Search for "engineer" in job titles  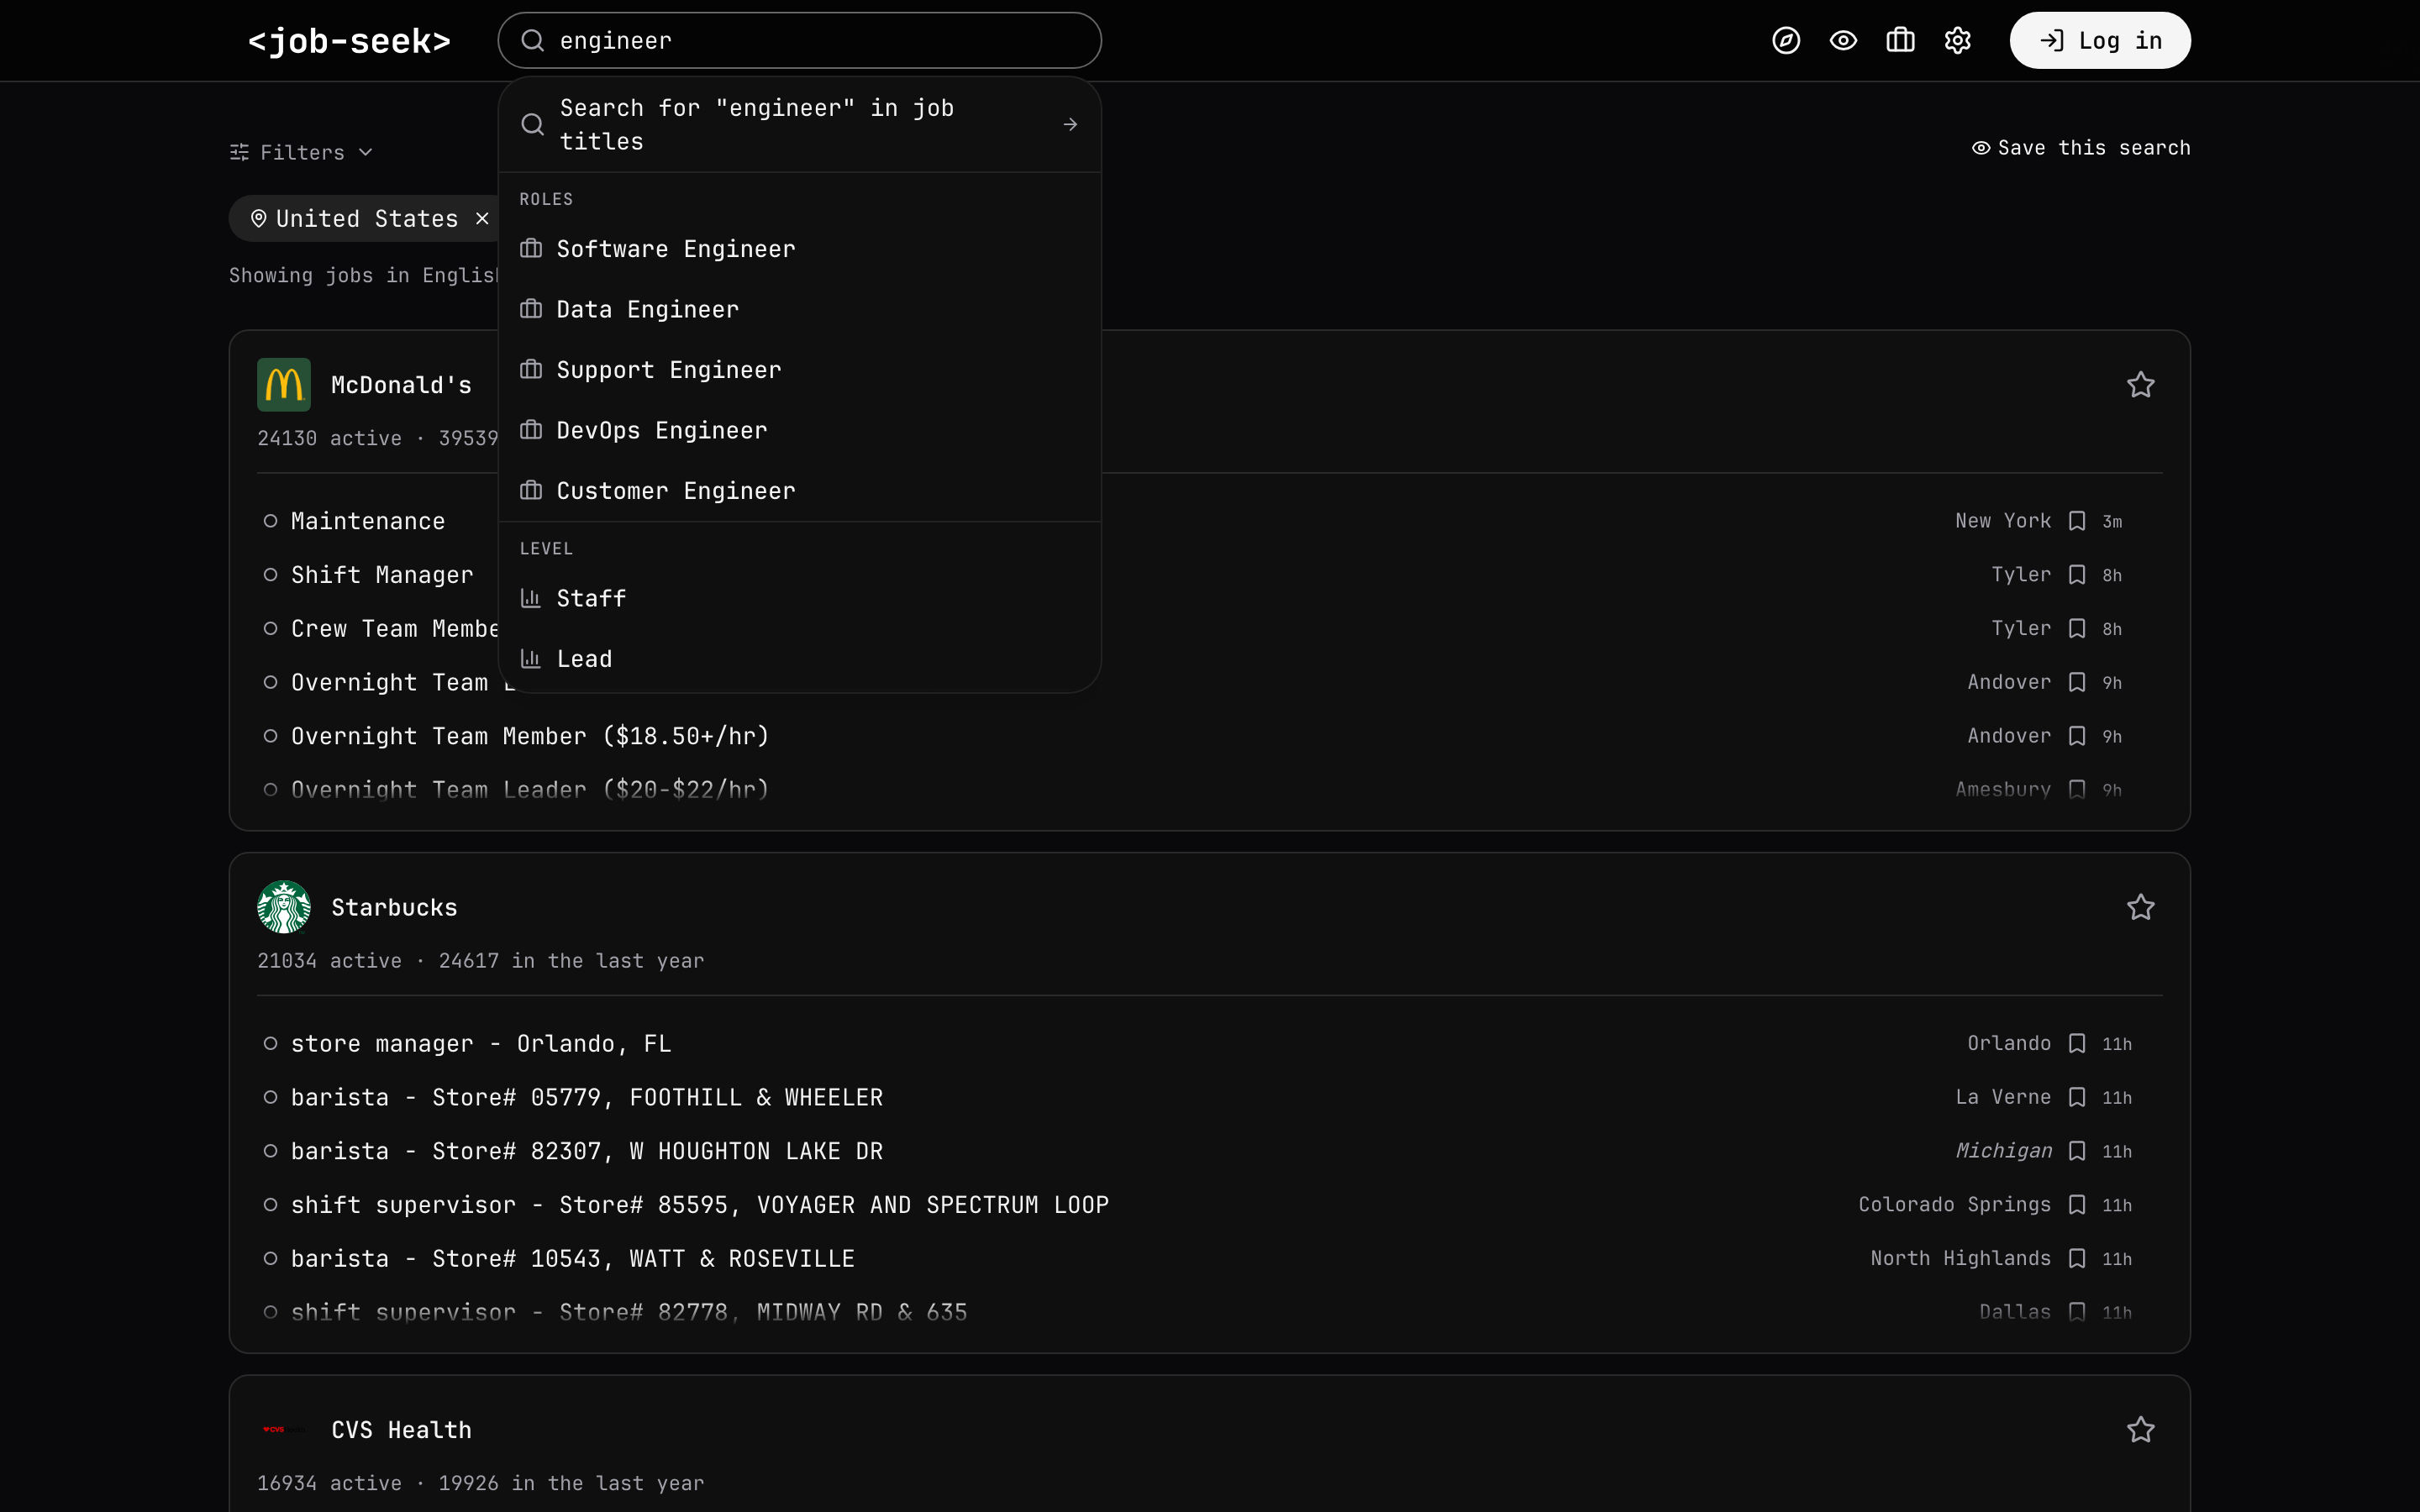800,125
